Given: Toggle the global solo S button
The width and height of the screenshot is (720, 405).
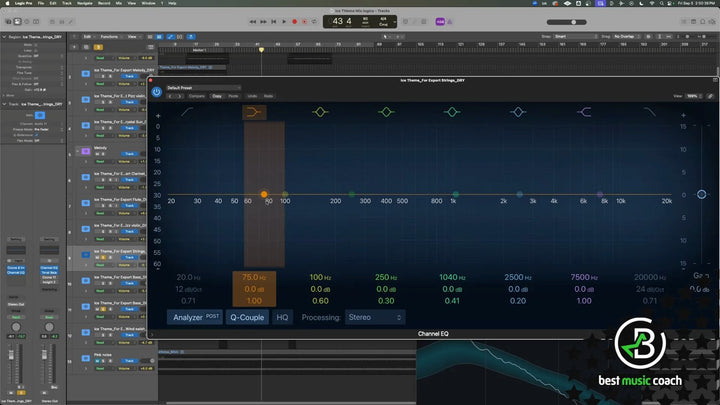Looking at the screenshot, I should tap(98, 47).
